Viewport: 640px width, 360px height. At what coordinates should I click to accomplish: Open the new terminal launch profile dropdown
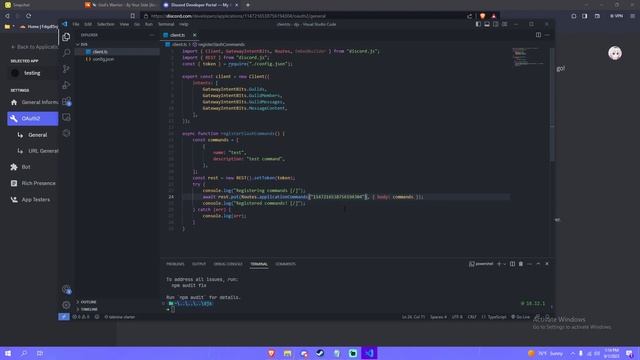[504, 264]
